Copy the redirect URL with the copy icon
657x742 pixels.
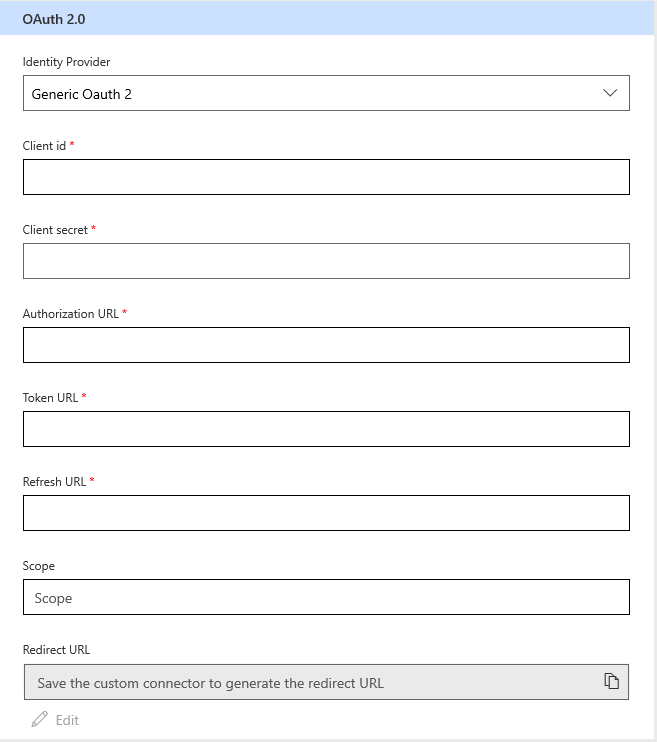pos(611,681)
